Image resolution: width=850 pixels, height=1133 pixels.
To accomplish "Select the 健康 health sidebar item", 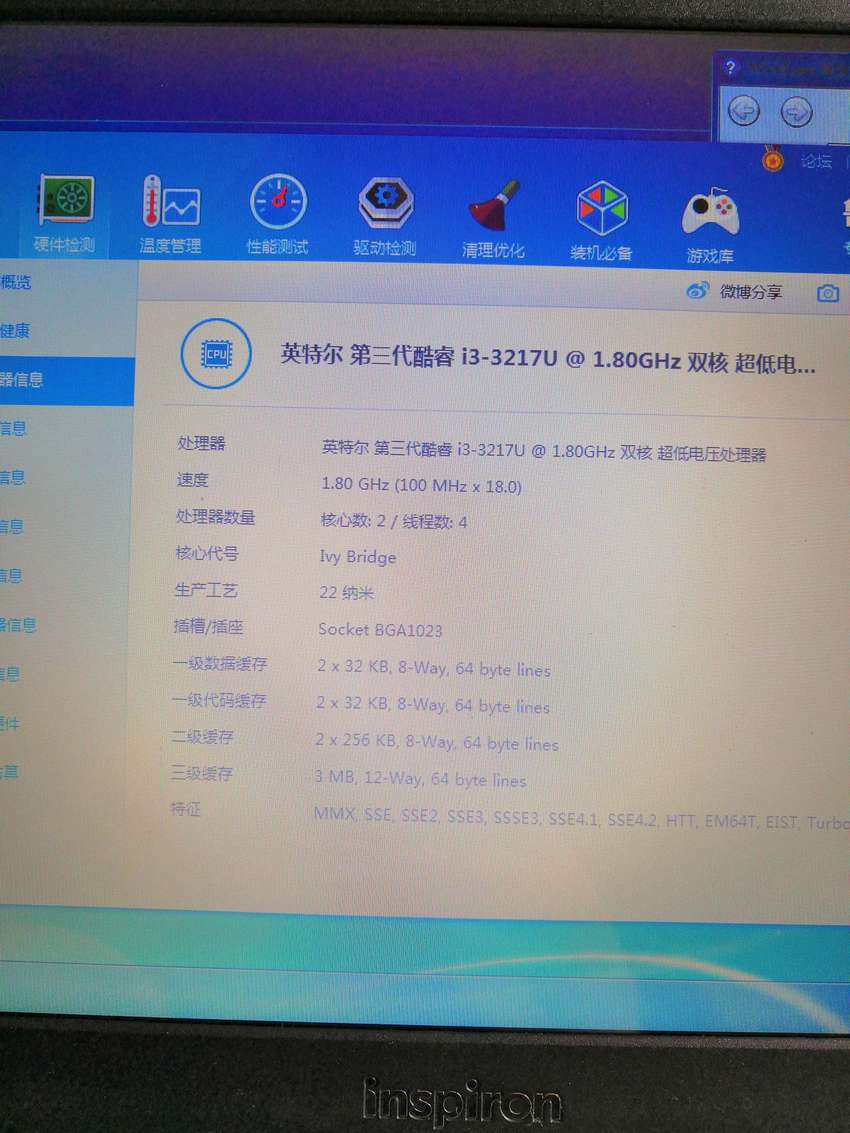I will click(14, 331).
